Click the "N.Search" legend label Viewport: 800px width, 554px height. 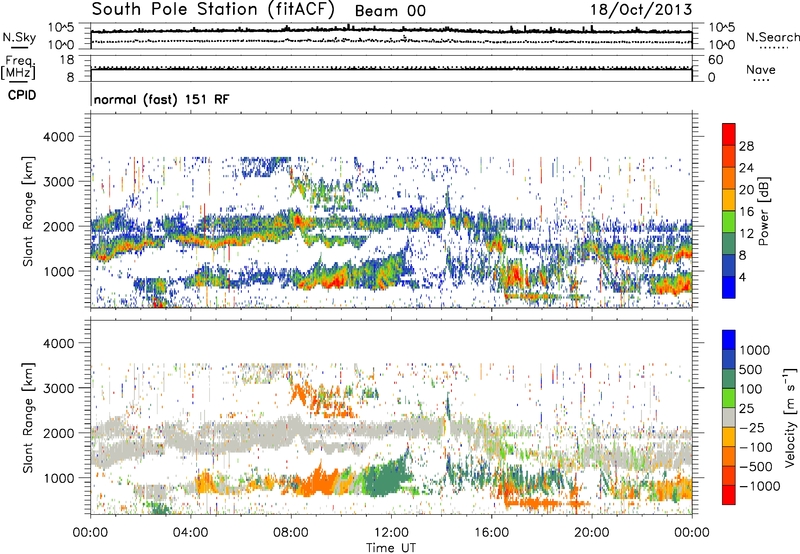(772, 37)
